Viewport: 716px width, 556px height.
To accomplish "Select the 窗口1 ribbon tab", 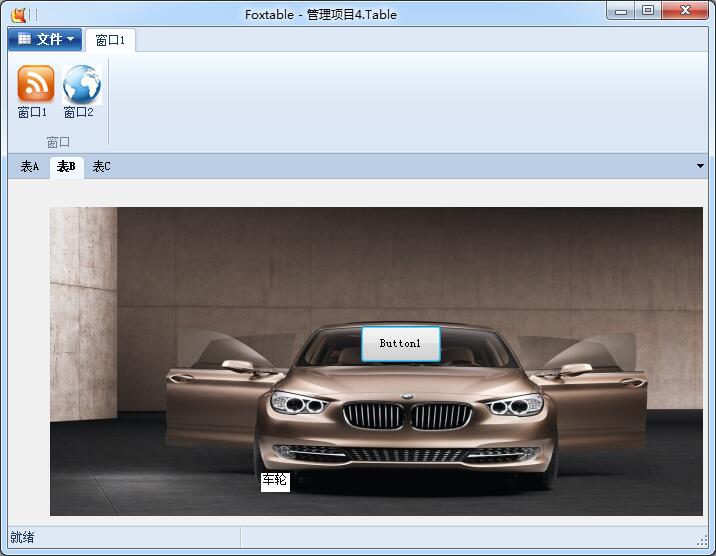I will pos(110,40).
